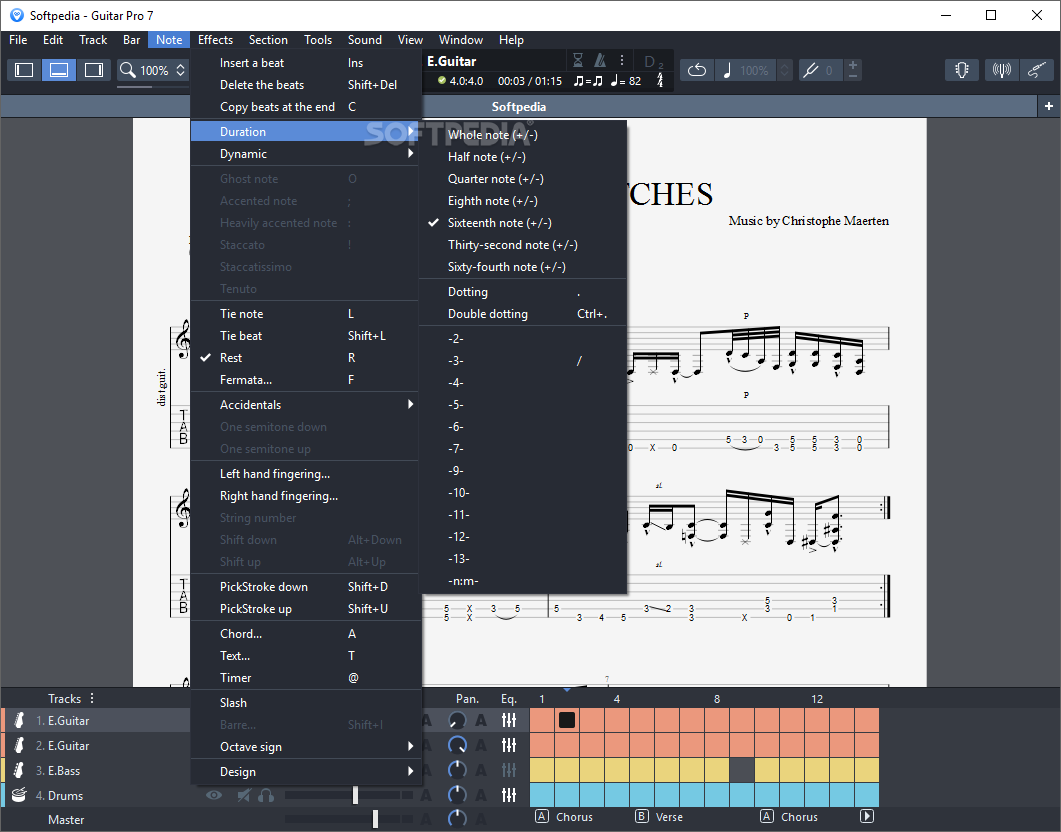Viewport: 1061px width, 832px height.
Task: Click the Duration submenu entry
Action: [304, 132]
